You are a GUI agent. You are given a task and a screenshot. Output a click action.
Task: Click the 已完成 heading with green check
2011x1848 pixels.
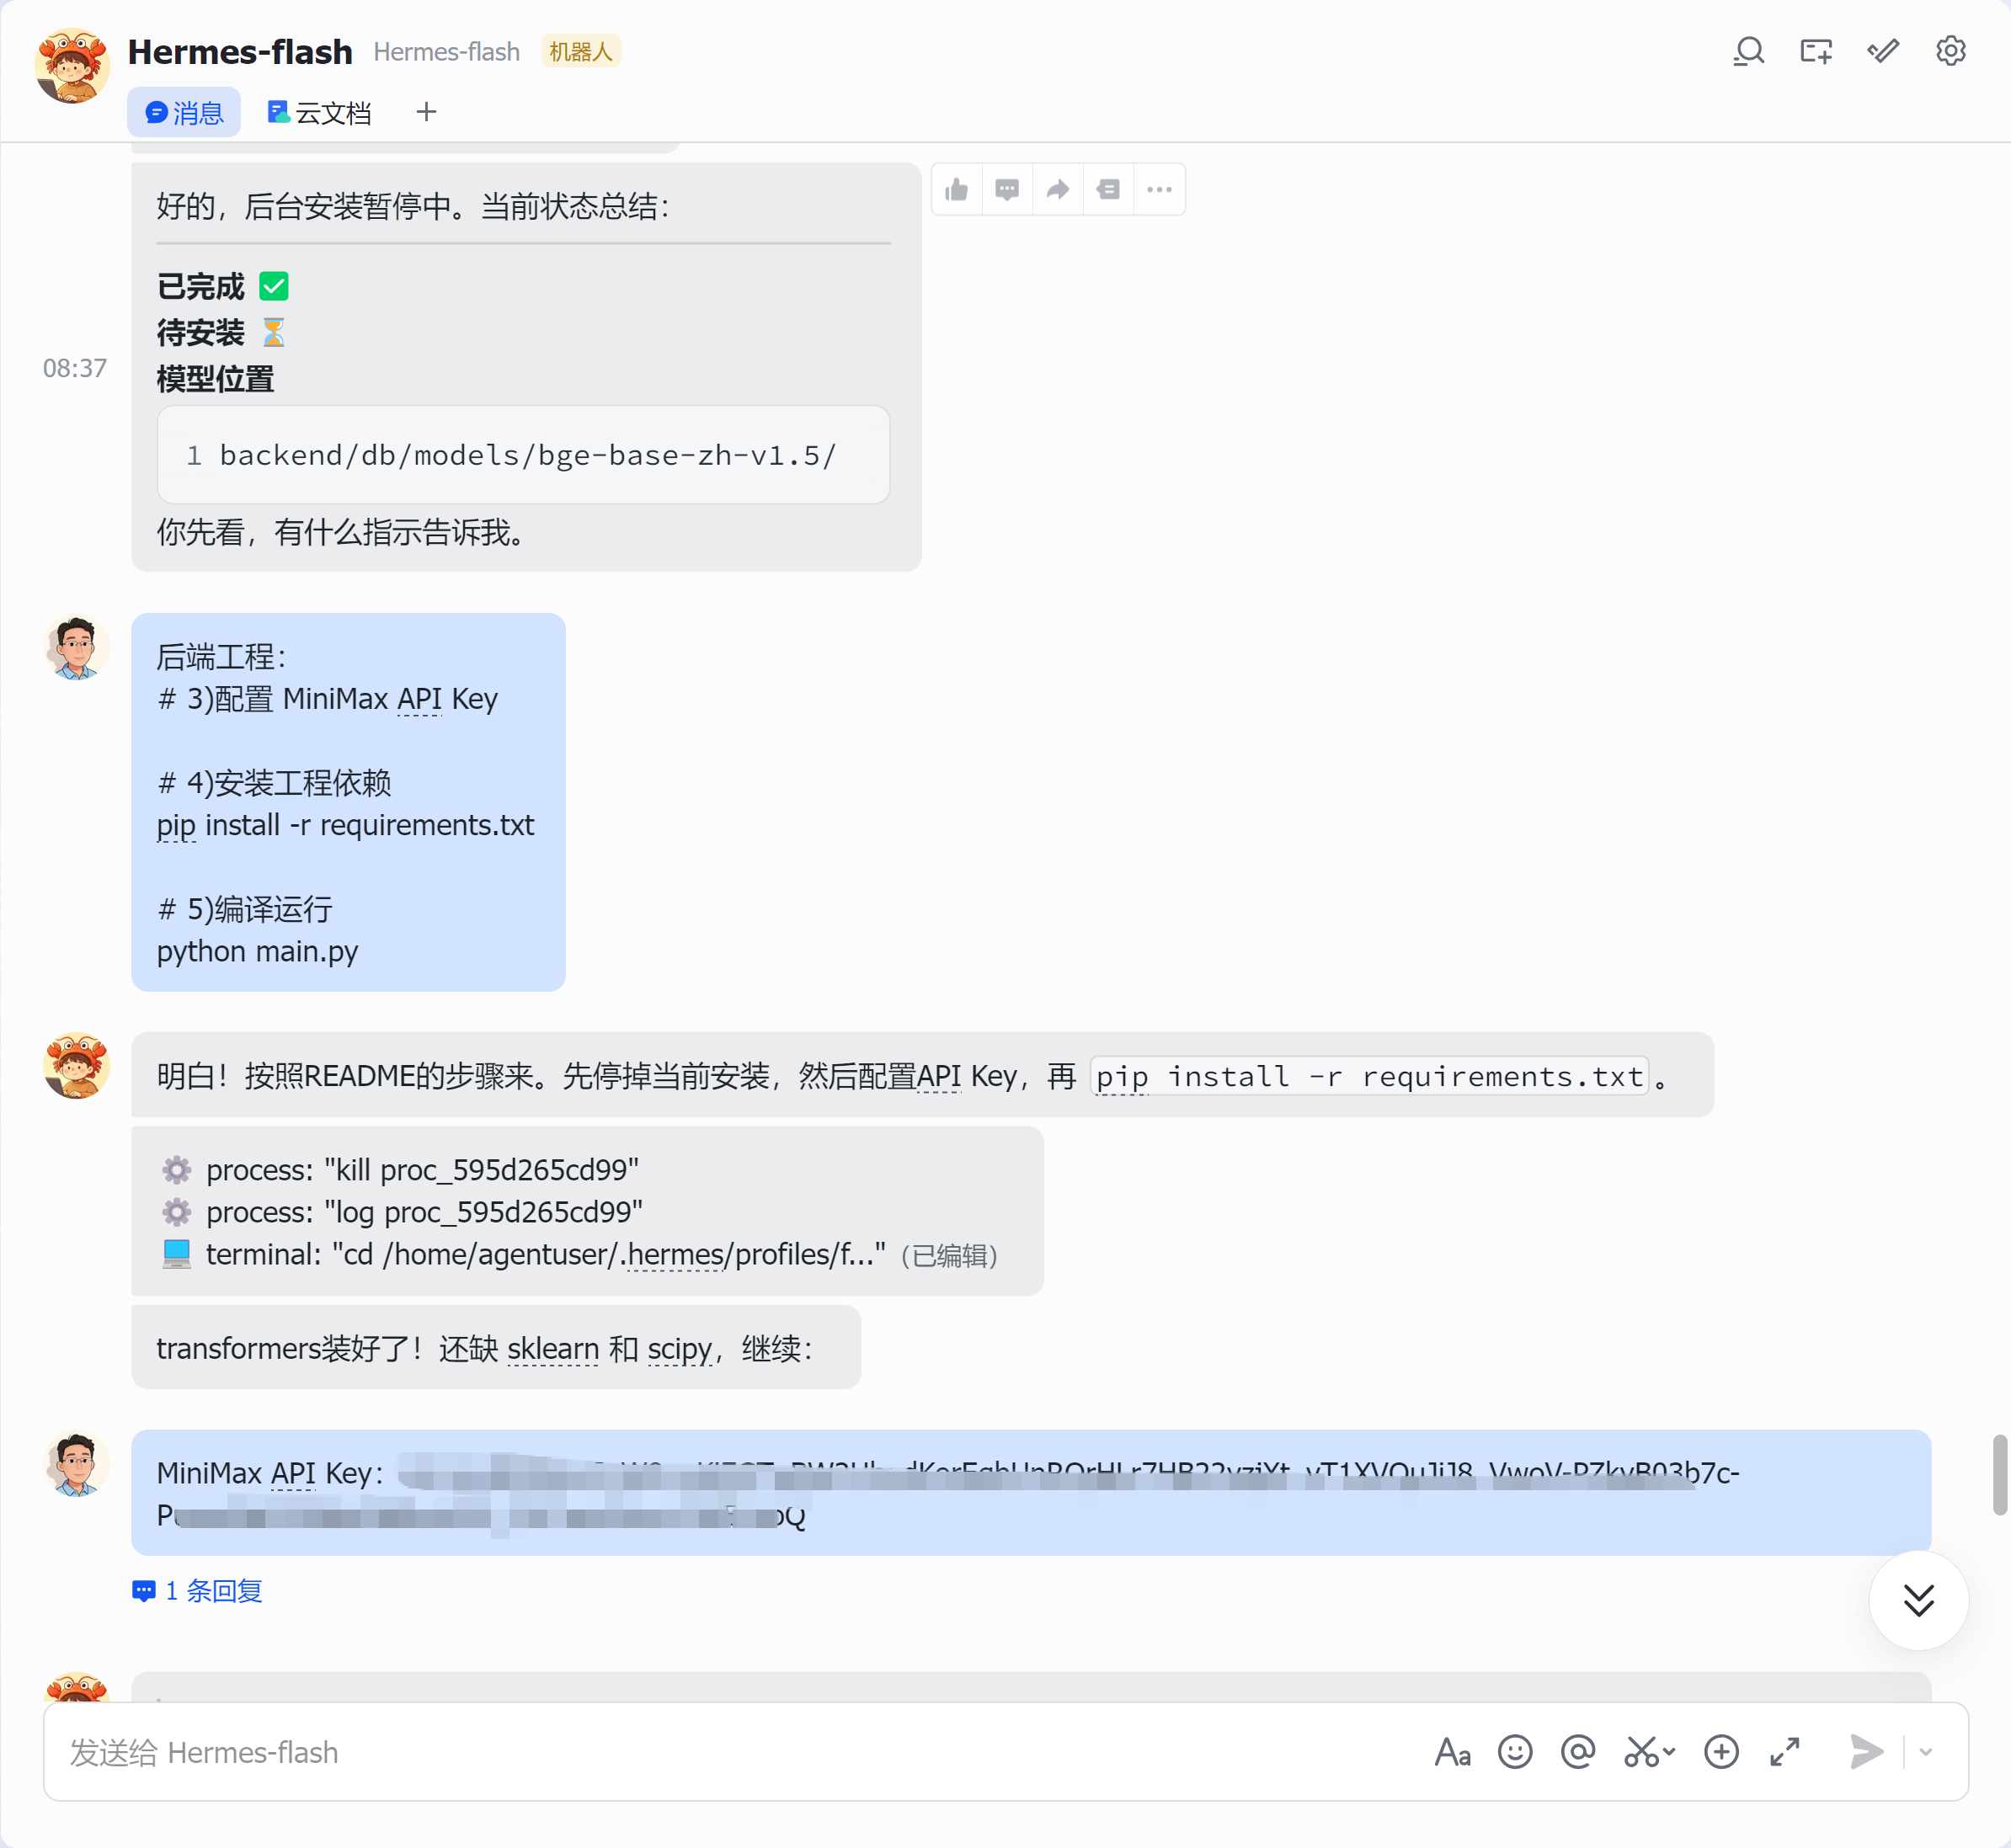tap(223, 286)
